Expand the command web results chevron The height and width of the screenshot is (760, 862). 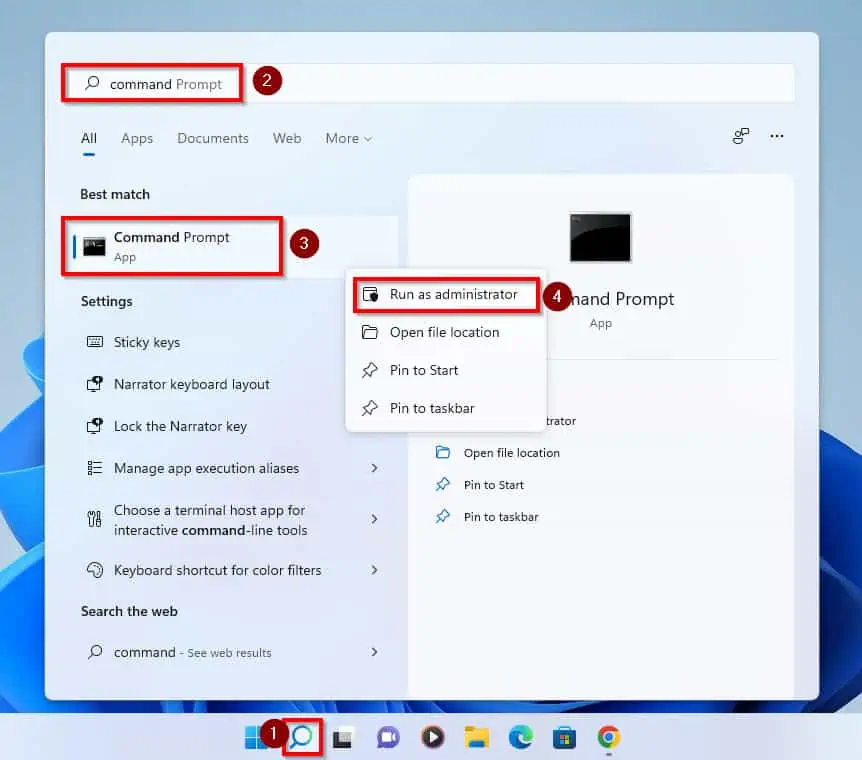(x=374, y=652)
